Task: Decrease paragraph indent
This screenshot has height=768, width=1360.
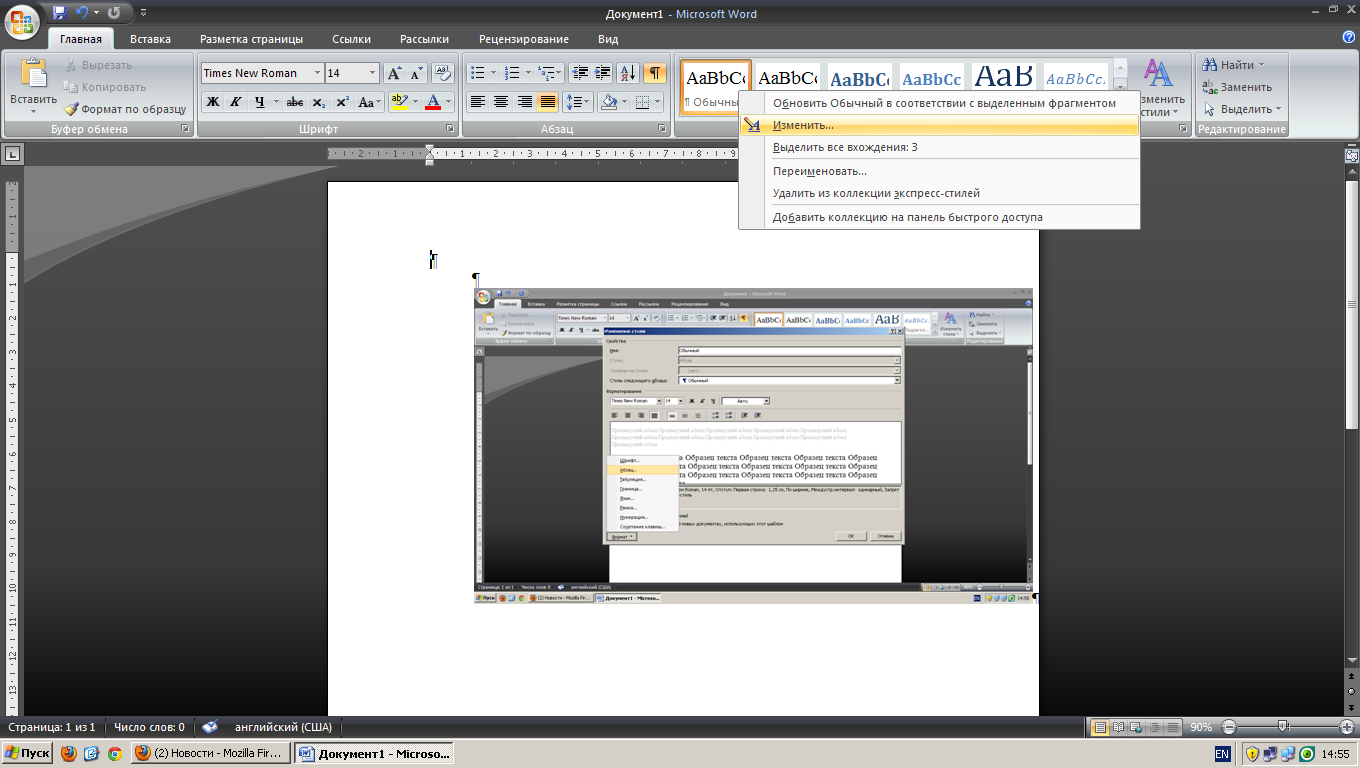Action: tap(580, 73)
